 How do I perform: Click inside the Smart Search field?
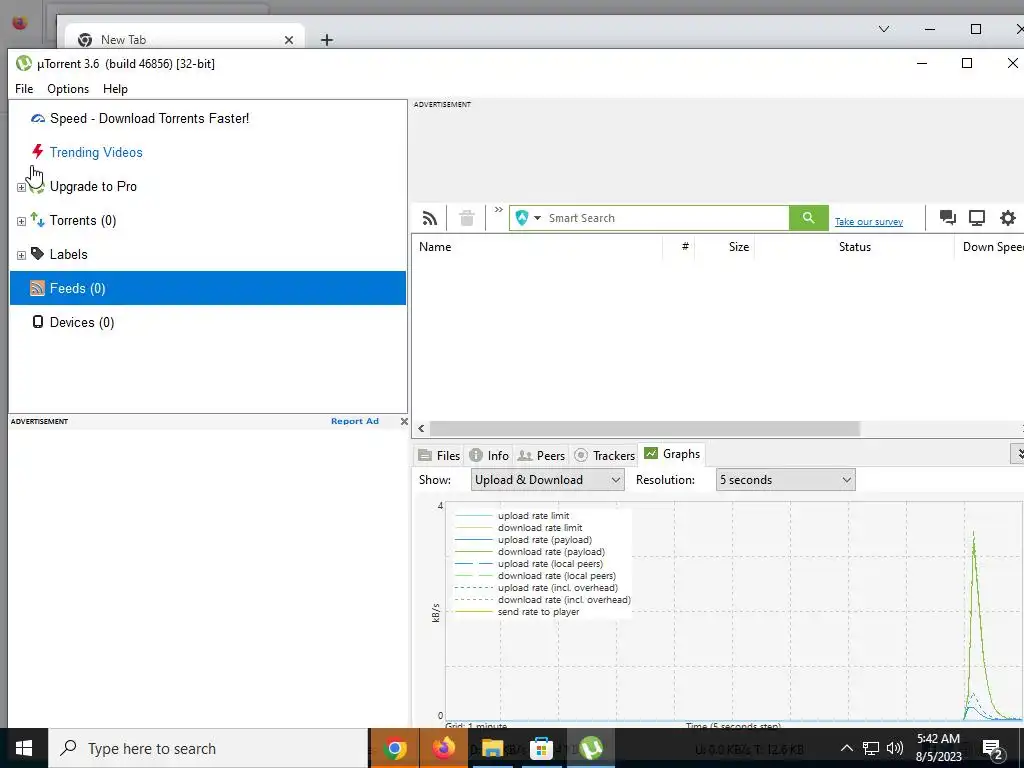(x=666, y=218)
